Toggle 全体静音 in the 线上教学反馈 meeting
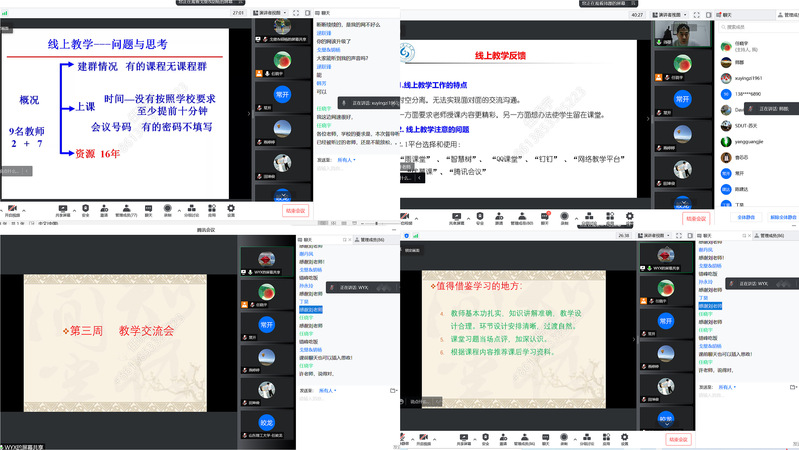This screenshot has width=799, height=450. click(x=746, y=216)
